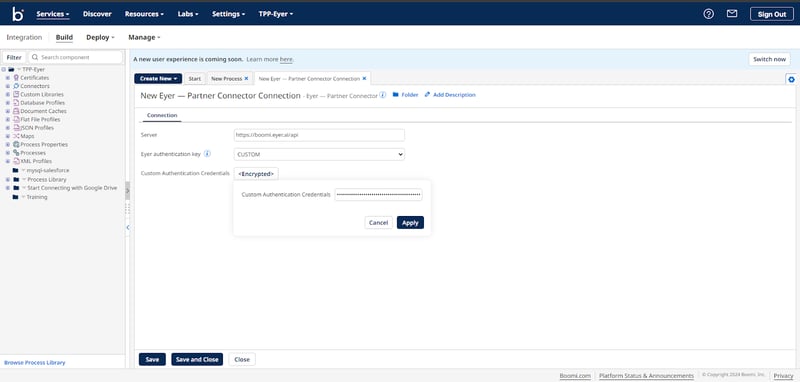Click info icon beside Eyer authentication key
This screenshot has width=800, height=382.
[x=207, y=154]
